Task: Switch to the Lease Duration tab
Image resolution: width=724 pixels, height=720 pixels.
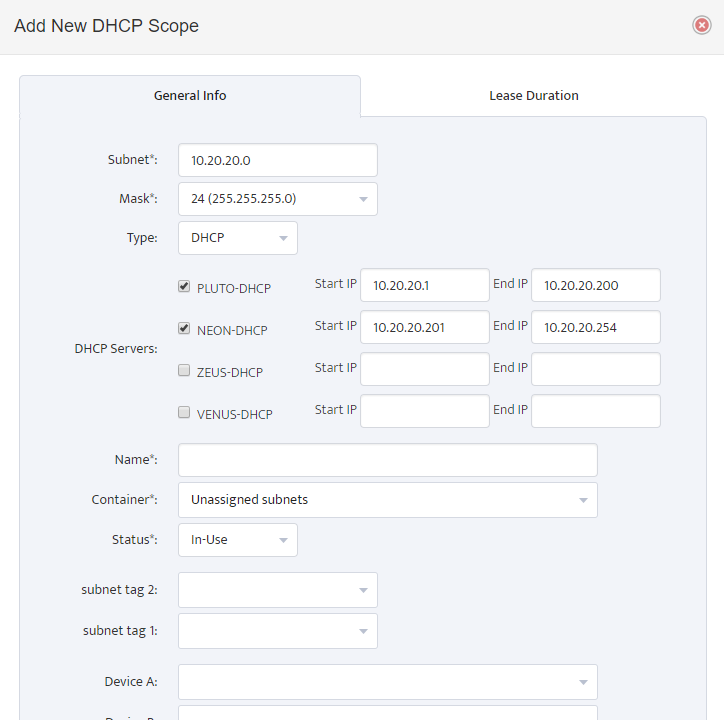Action: (x=534, y=96)
